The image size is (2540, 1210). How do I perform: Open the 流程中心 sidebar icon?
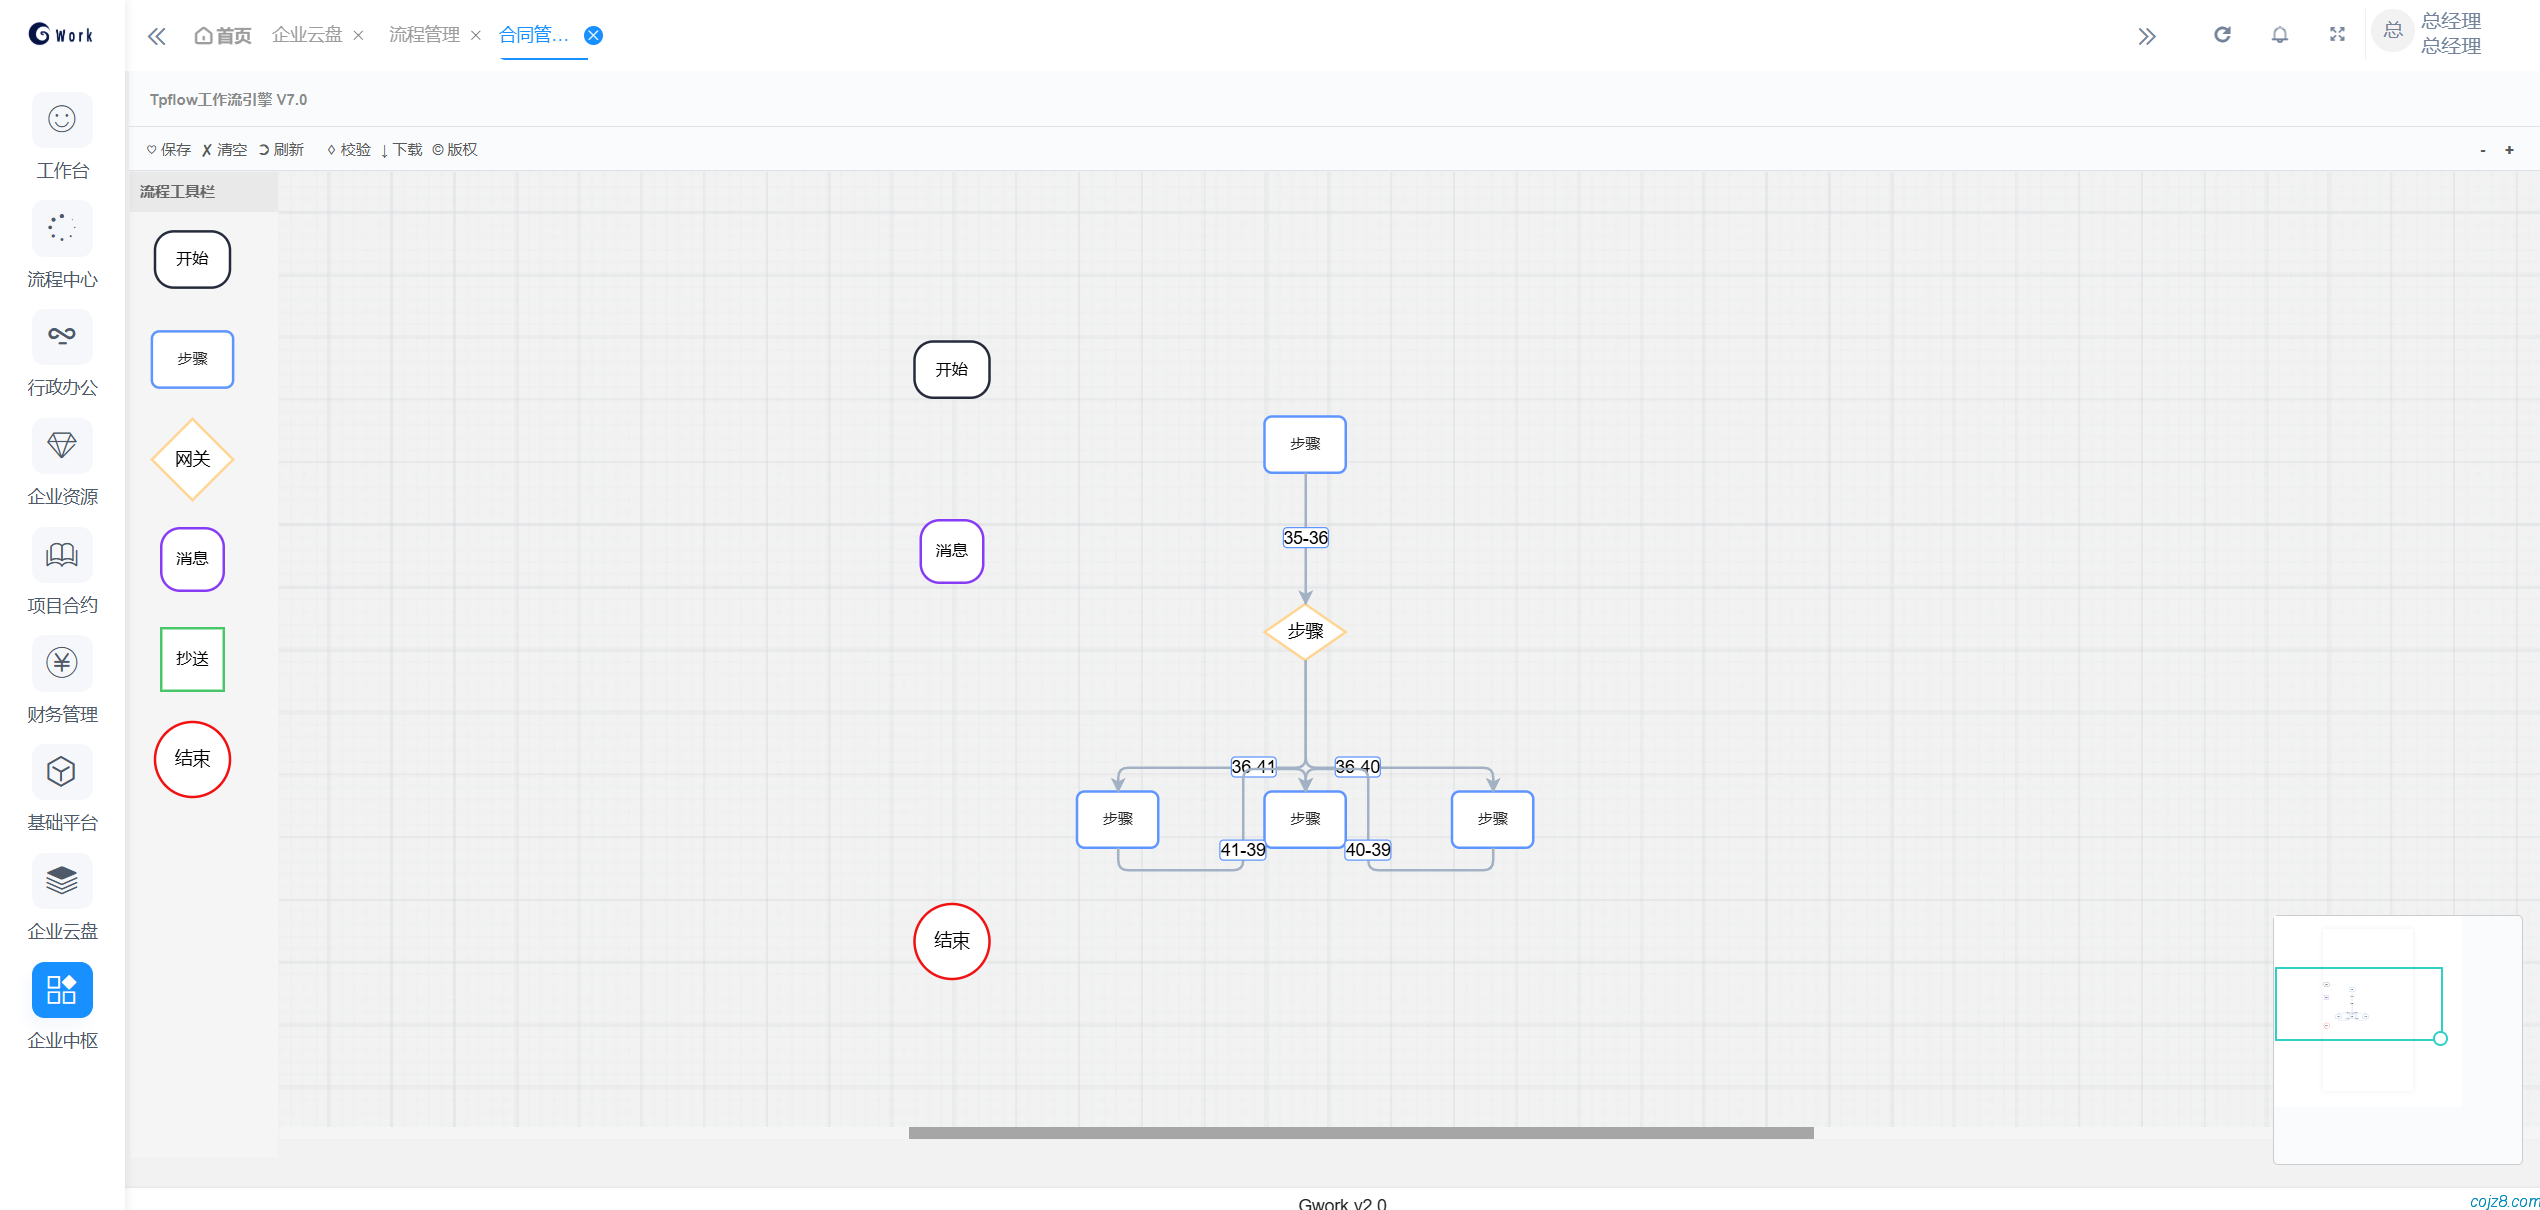click(62, 229)
